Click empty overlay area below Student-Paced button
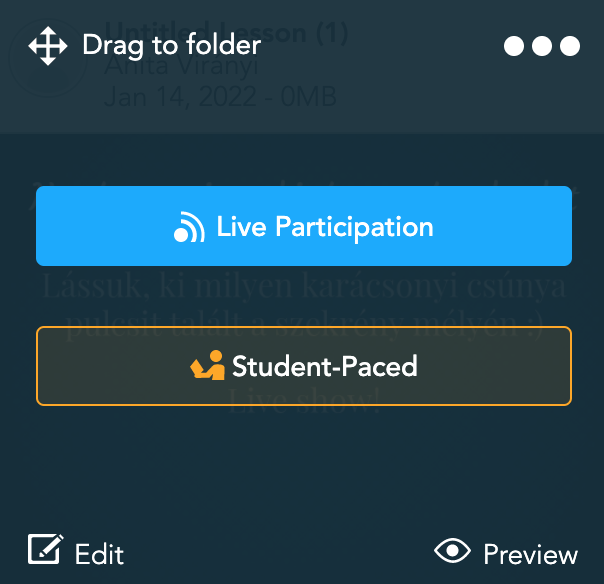This screenshot has width=604, height=584. 304,470
